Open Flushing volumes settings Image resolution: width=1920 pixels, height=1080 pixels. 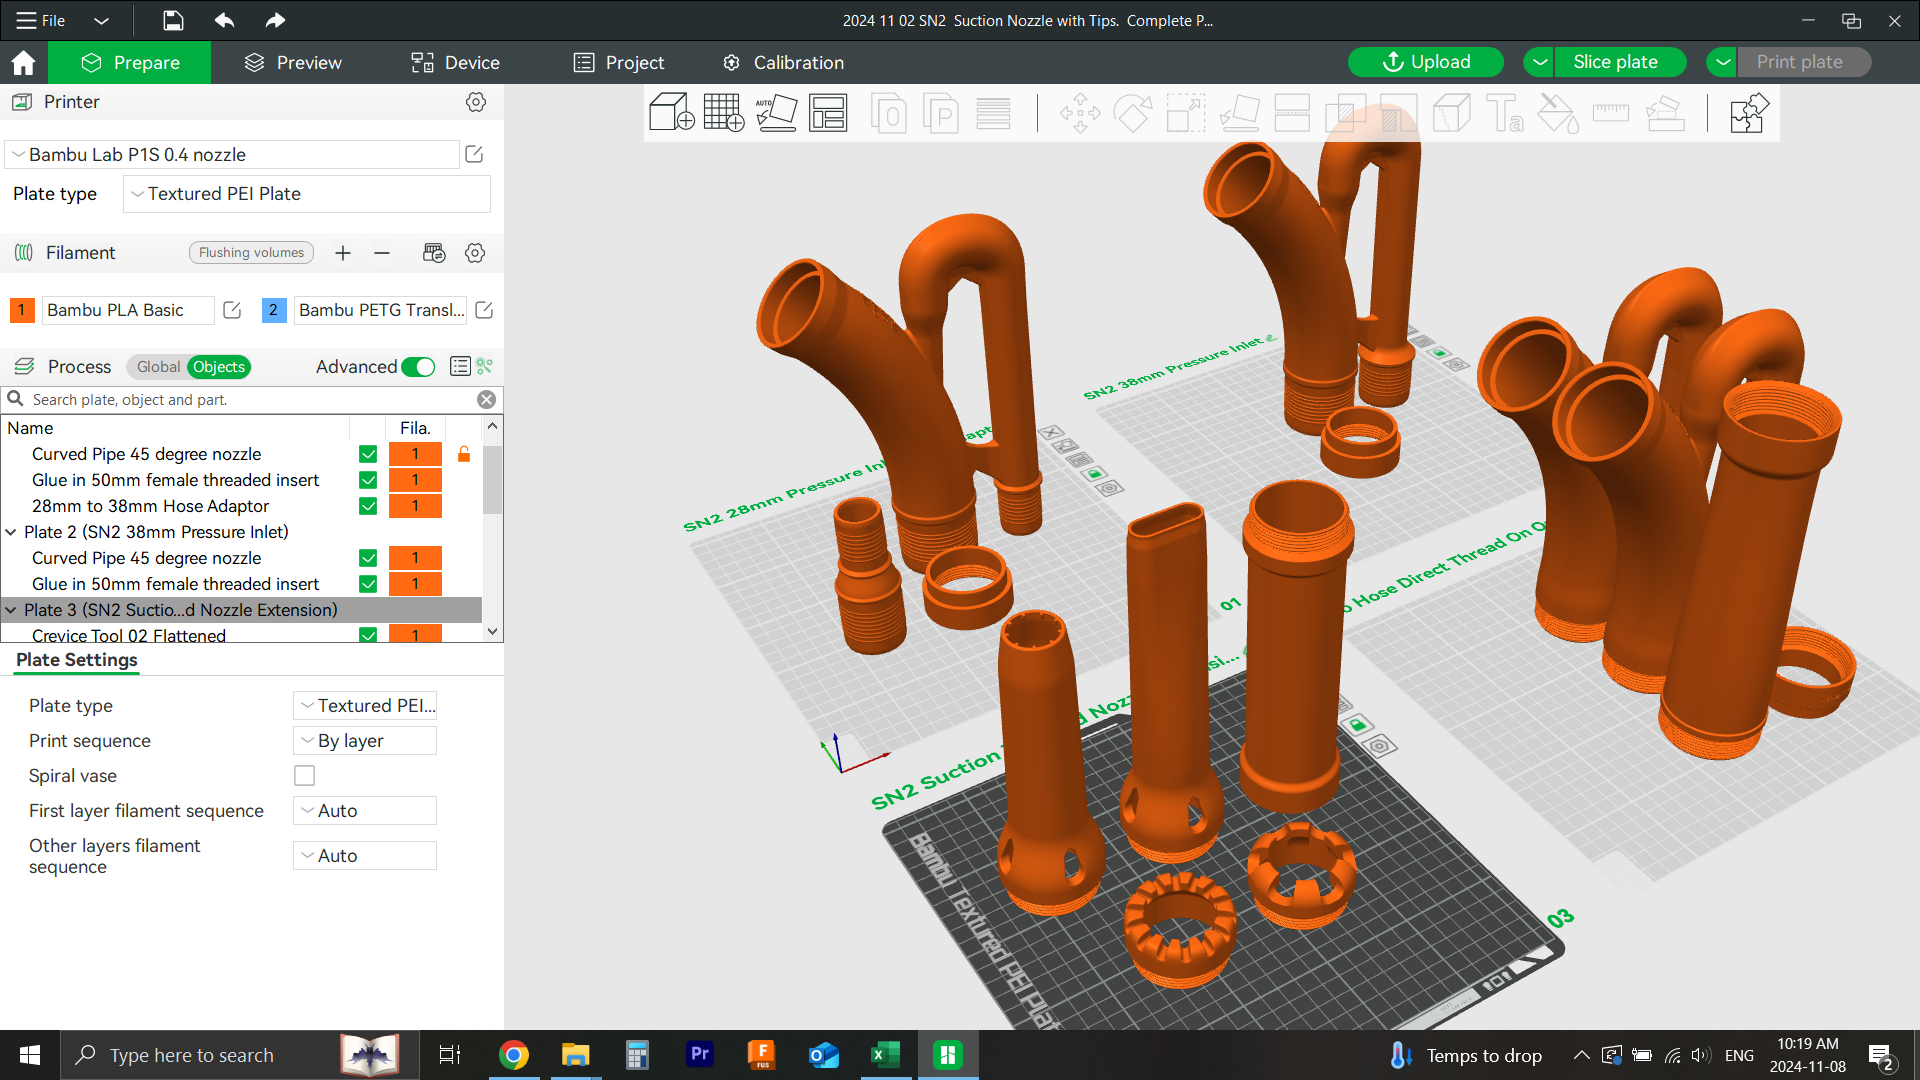pyautogui.click(x=251, y=252)
